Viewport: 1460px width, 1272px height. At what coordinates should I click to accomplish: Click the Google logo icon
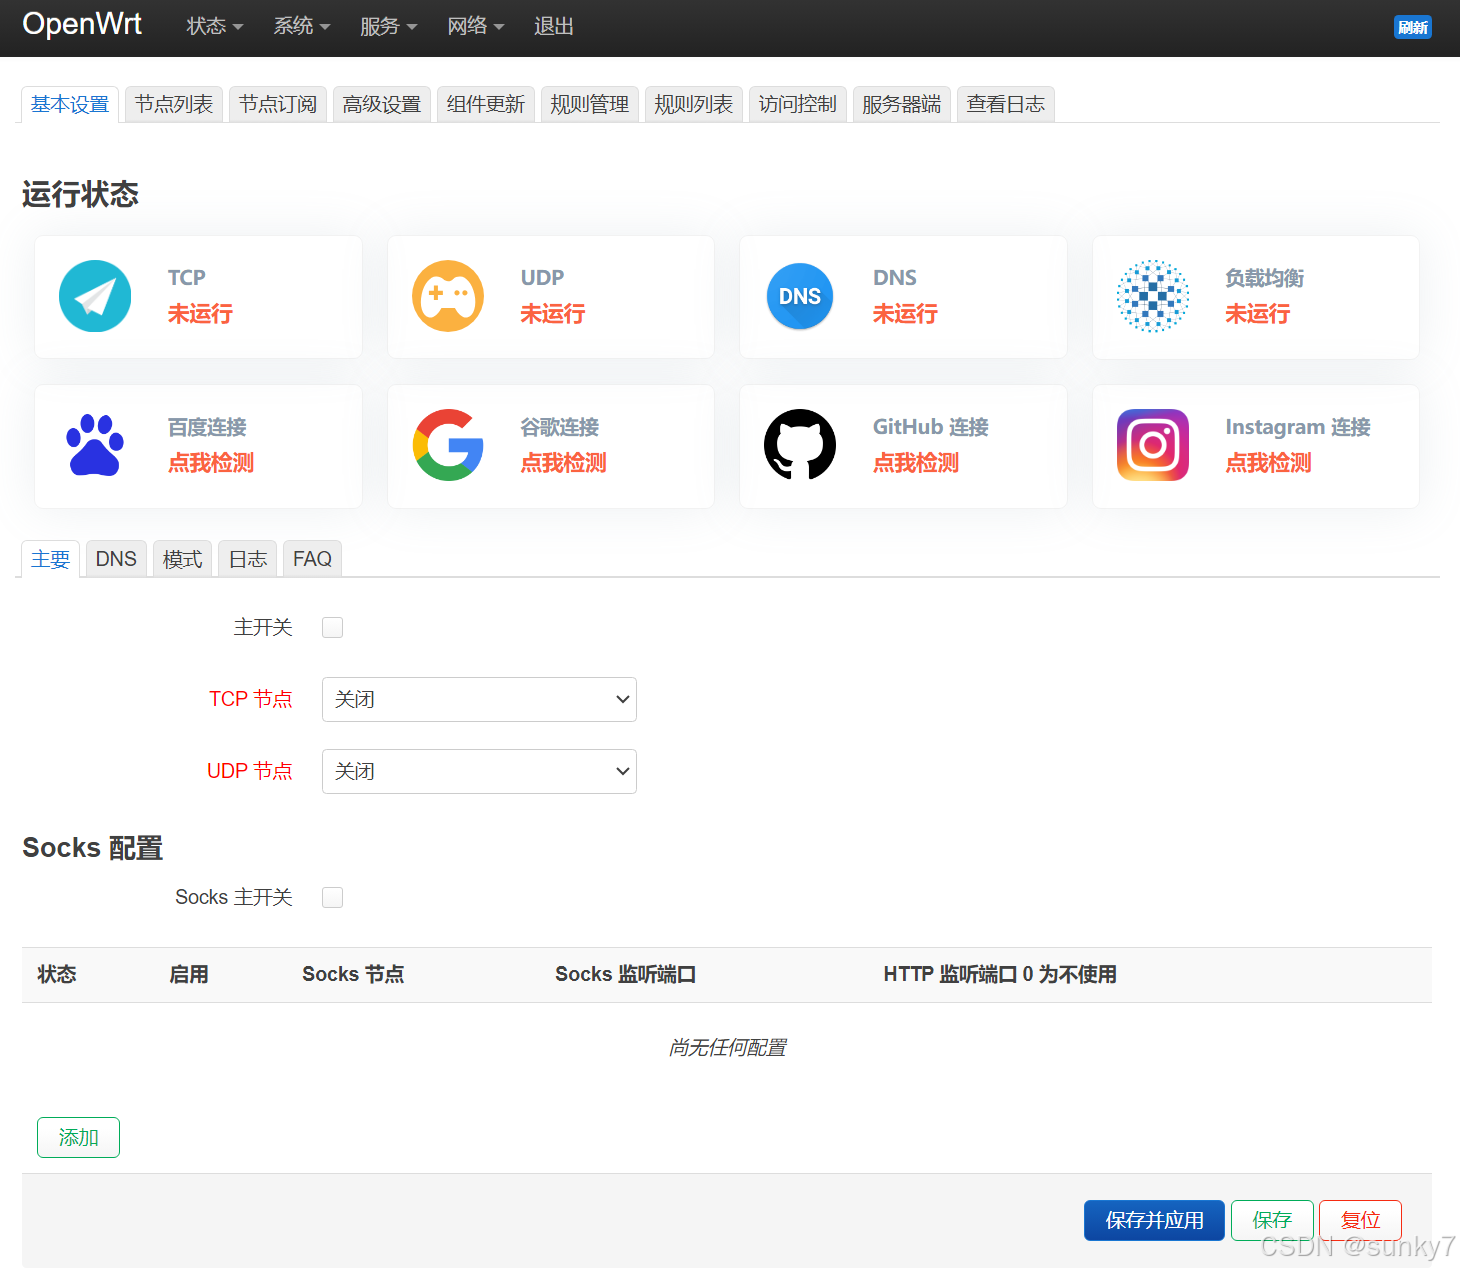(448, 445)
